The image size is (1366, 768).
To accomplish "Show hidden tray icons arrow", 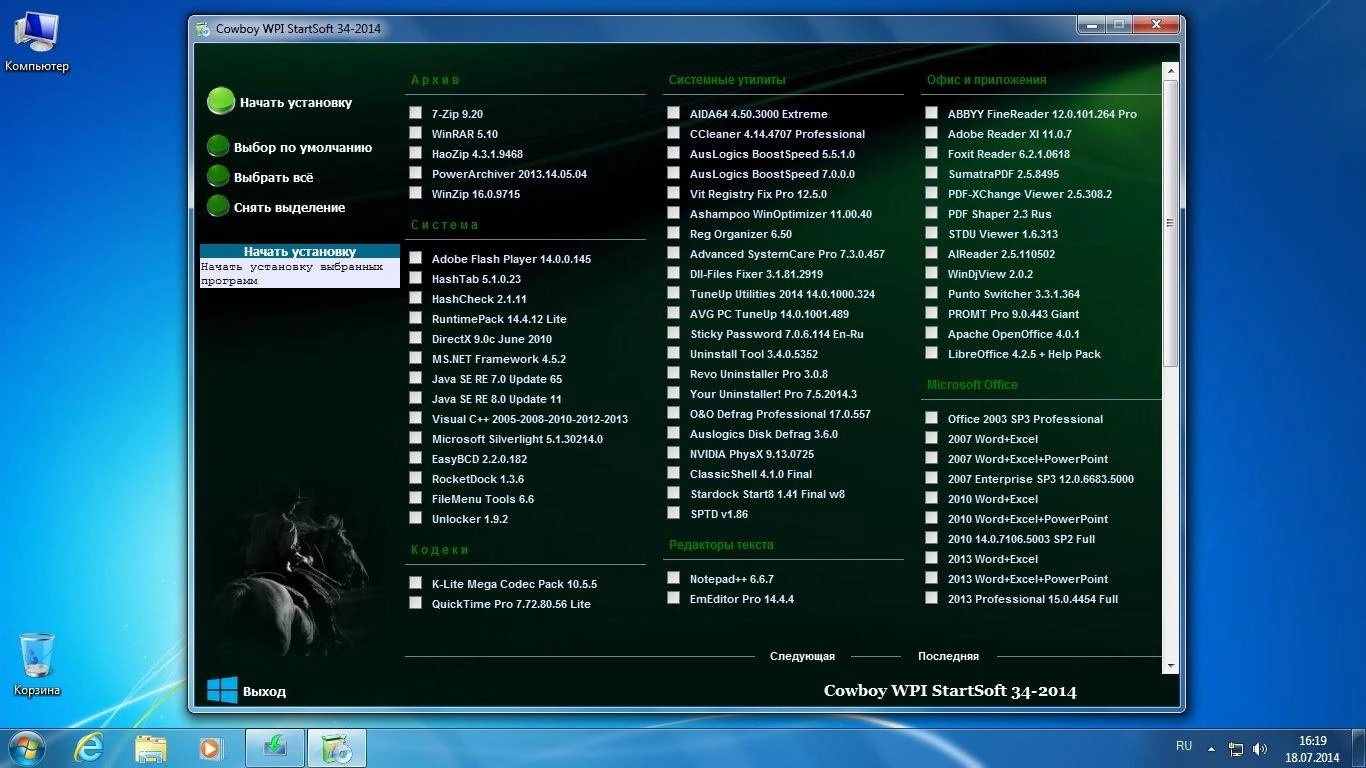I will pyautogui.click(x=1212, y=748).
